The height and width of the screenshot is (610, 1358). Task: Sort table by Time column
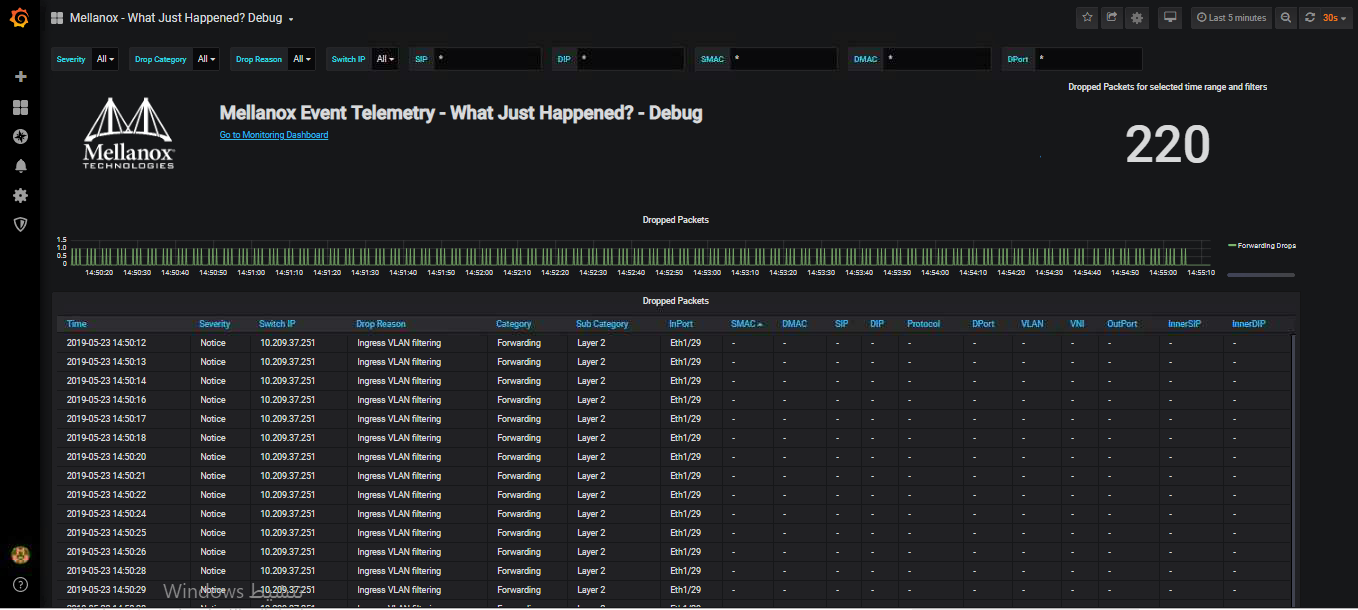coord(76,324)
